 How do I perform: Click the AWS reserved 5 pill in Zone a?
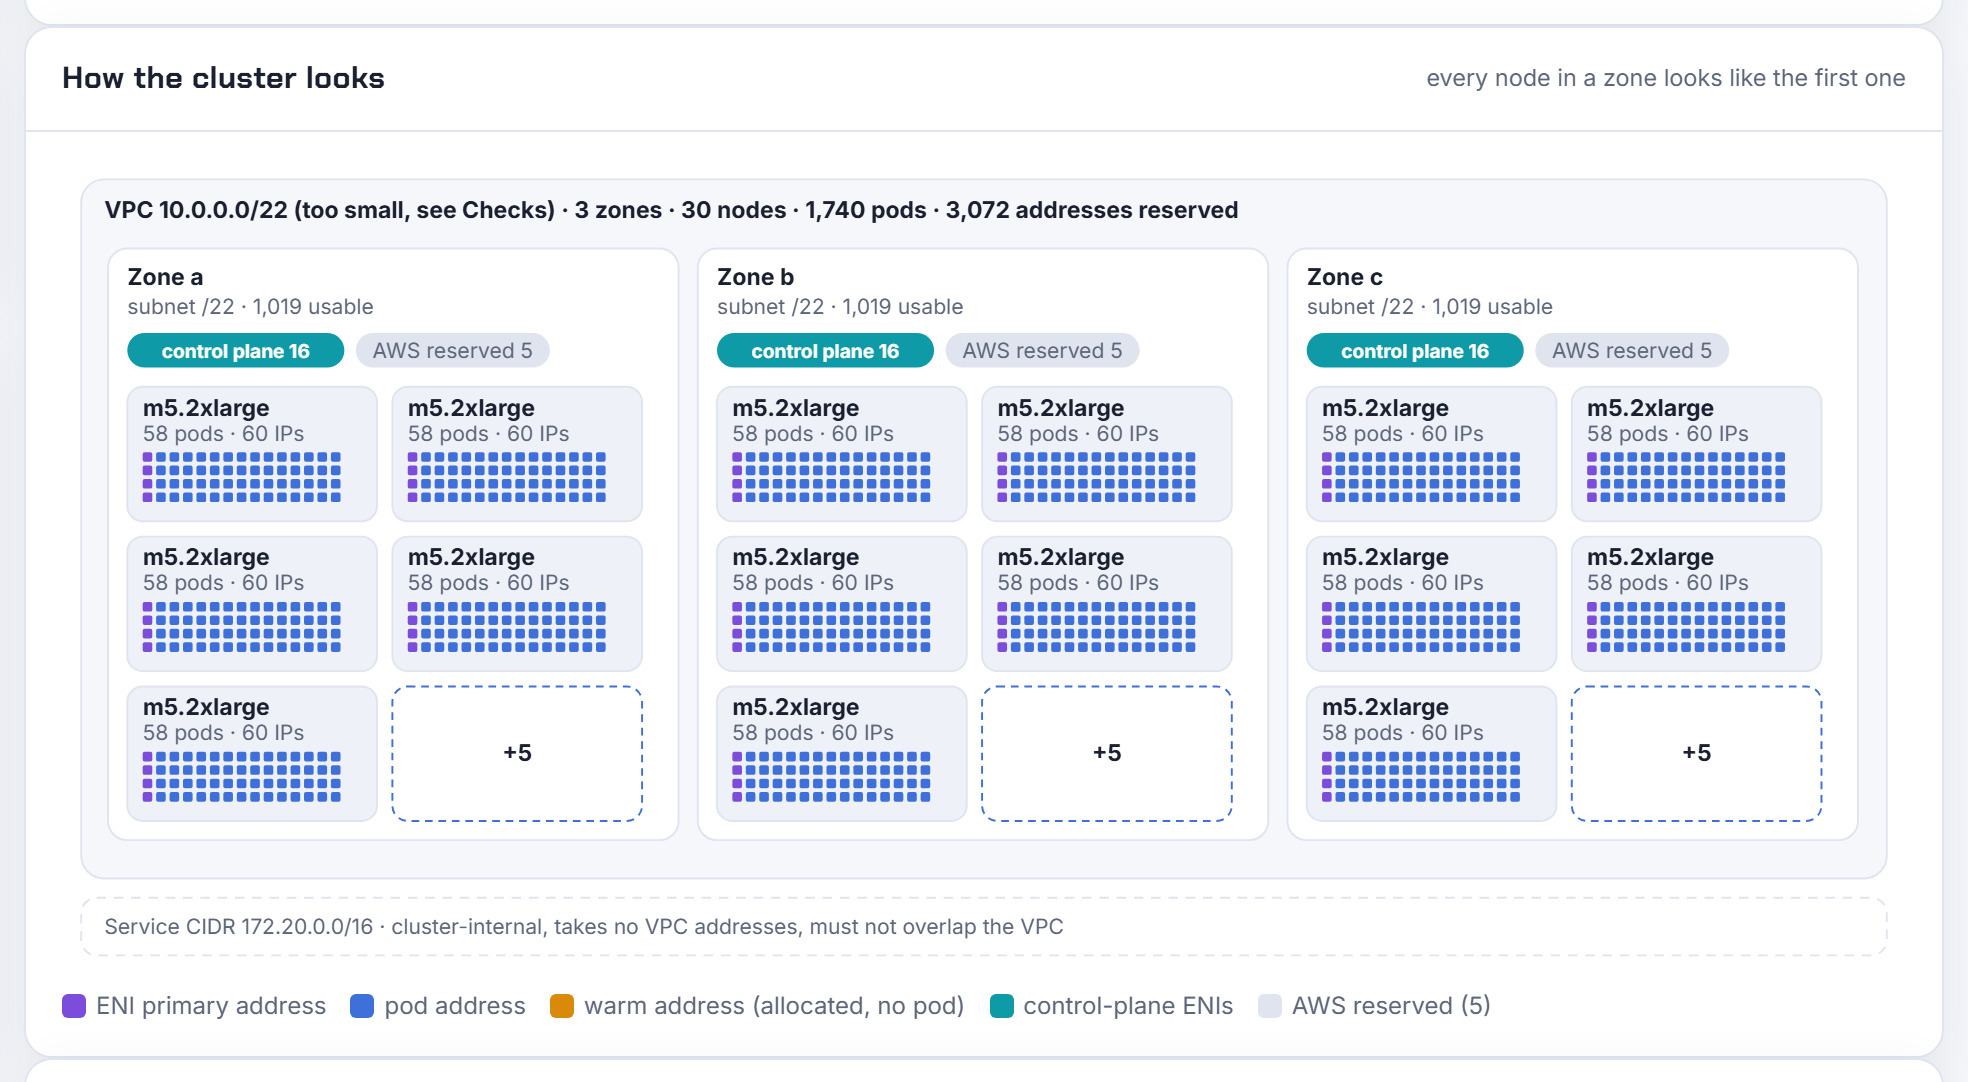(452, 351)
